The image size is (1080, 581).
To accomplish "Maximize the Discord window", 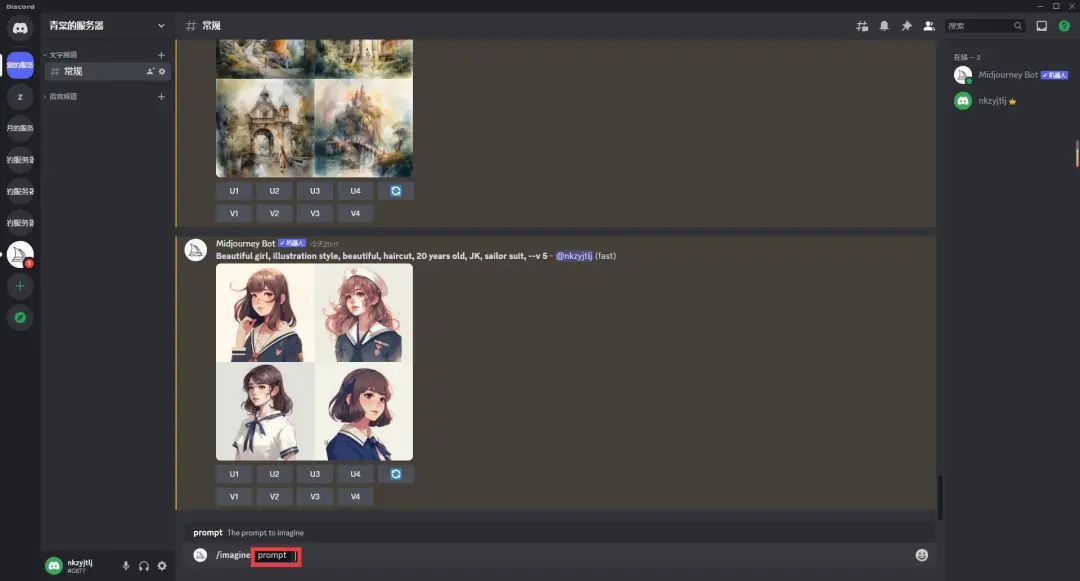I will point(1056,6).
